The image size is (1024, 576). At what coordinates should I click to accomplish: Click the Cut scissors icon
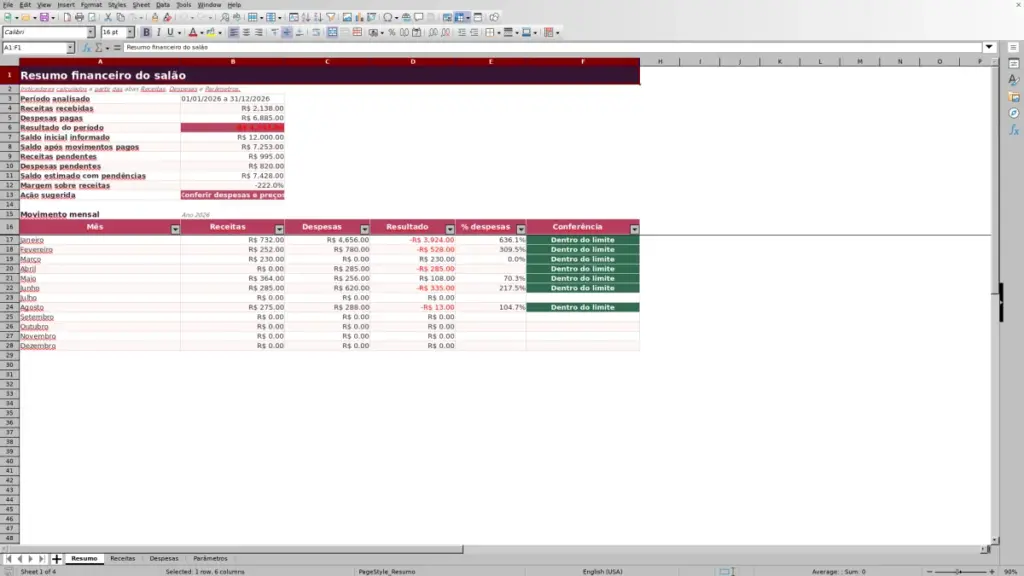pyautogui.click(x=108, y=18)
